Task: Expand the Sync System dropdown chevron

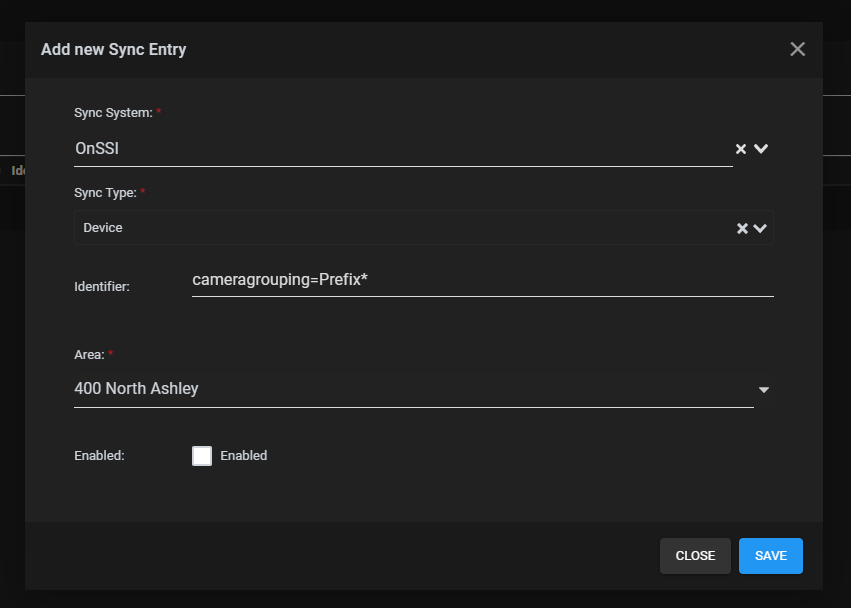Action: [x=761, y=149]
